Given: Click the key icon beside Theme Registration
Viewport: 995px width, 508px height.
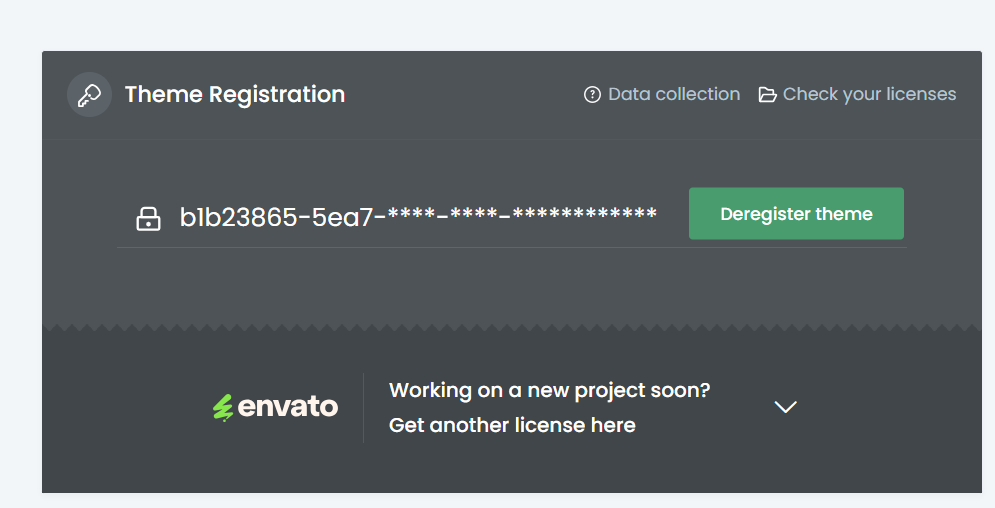Looking at the screenshot, I should (x=89, y=95).
